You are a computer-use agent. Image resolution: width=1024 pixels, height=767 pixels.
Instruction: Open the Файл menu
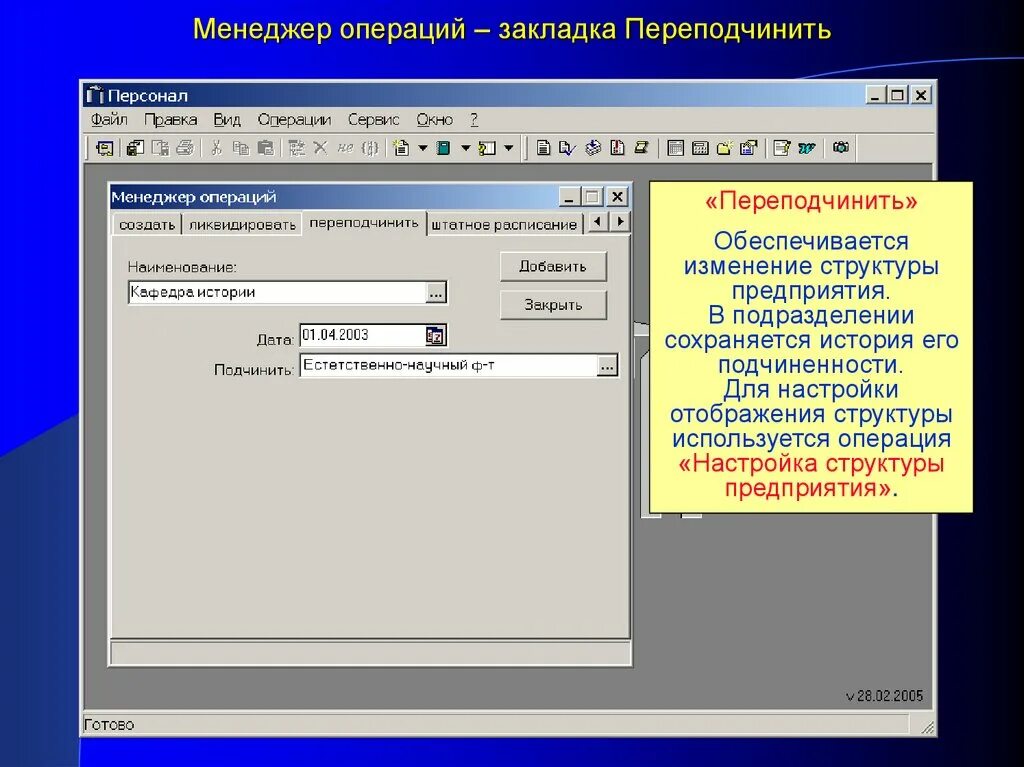click(x=109, y=120)
